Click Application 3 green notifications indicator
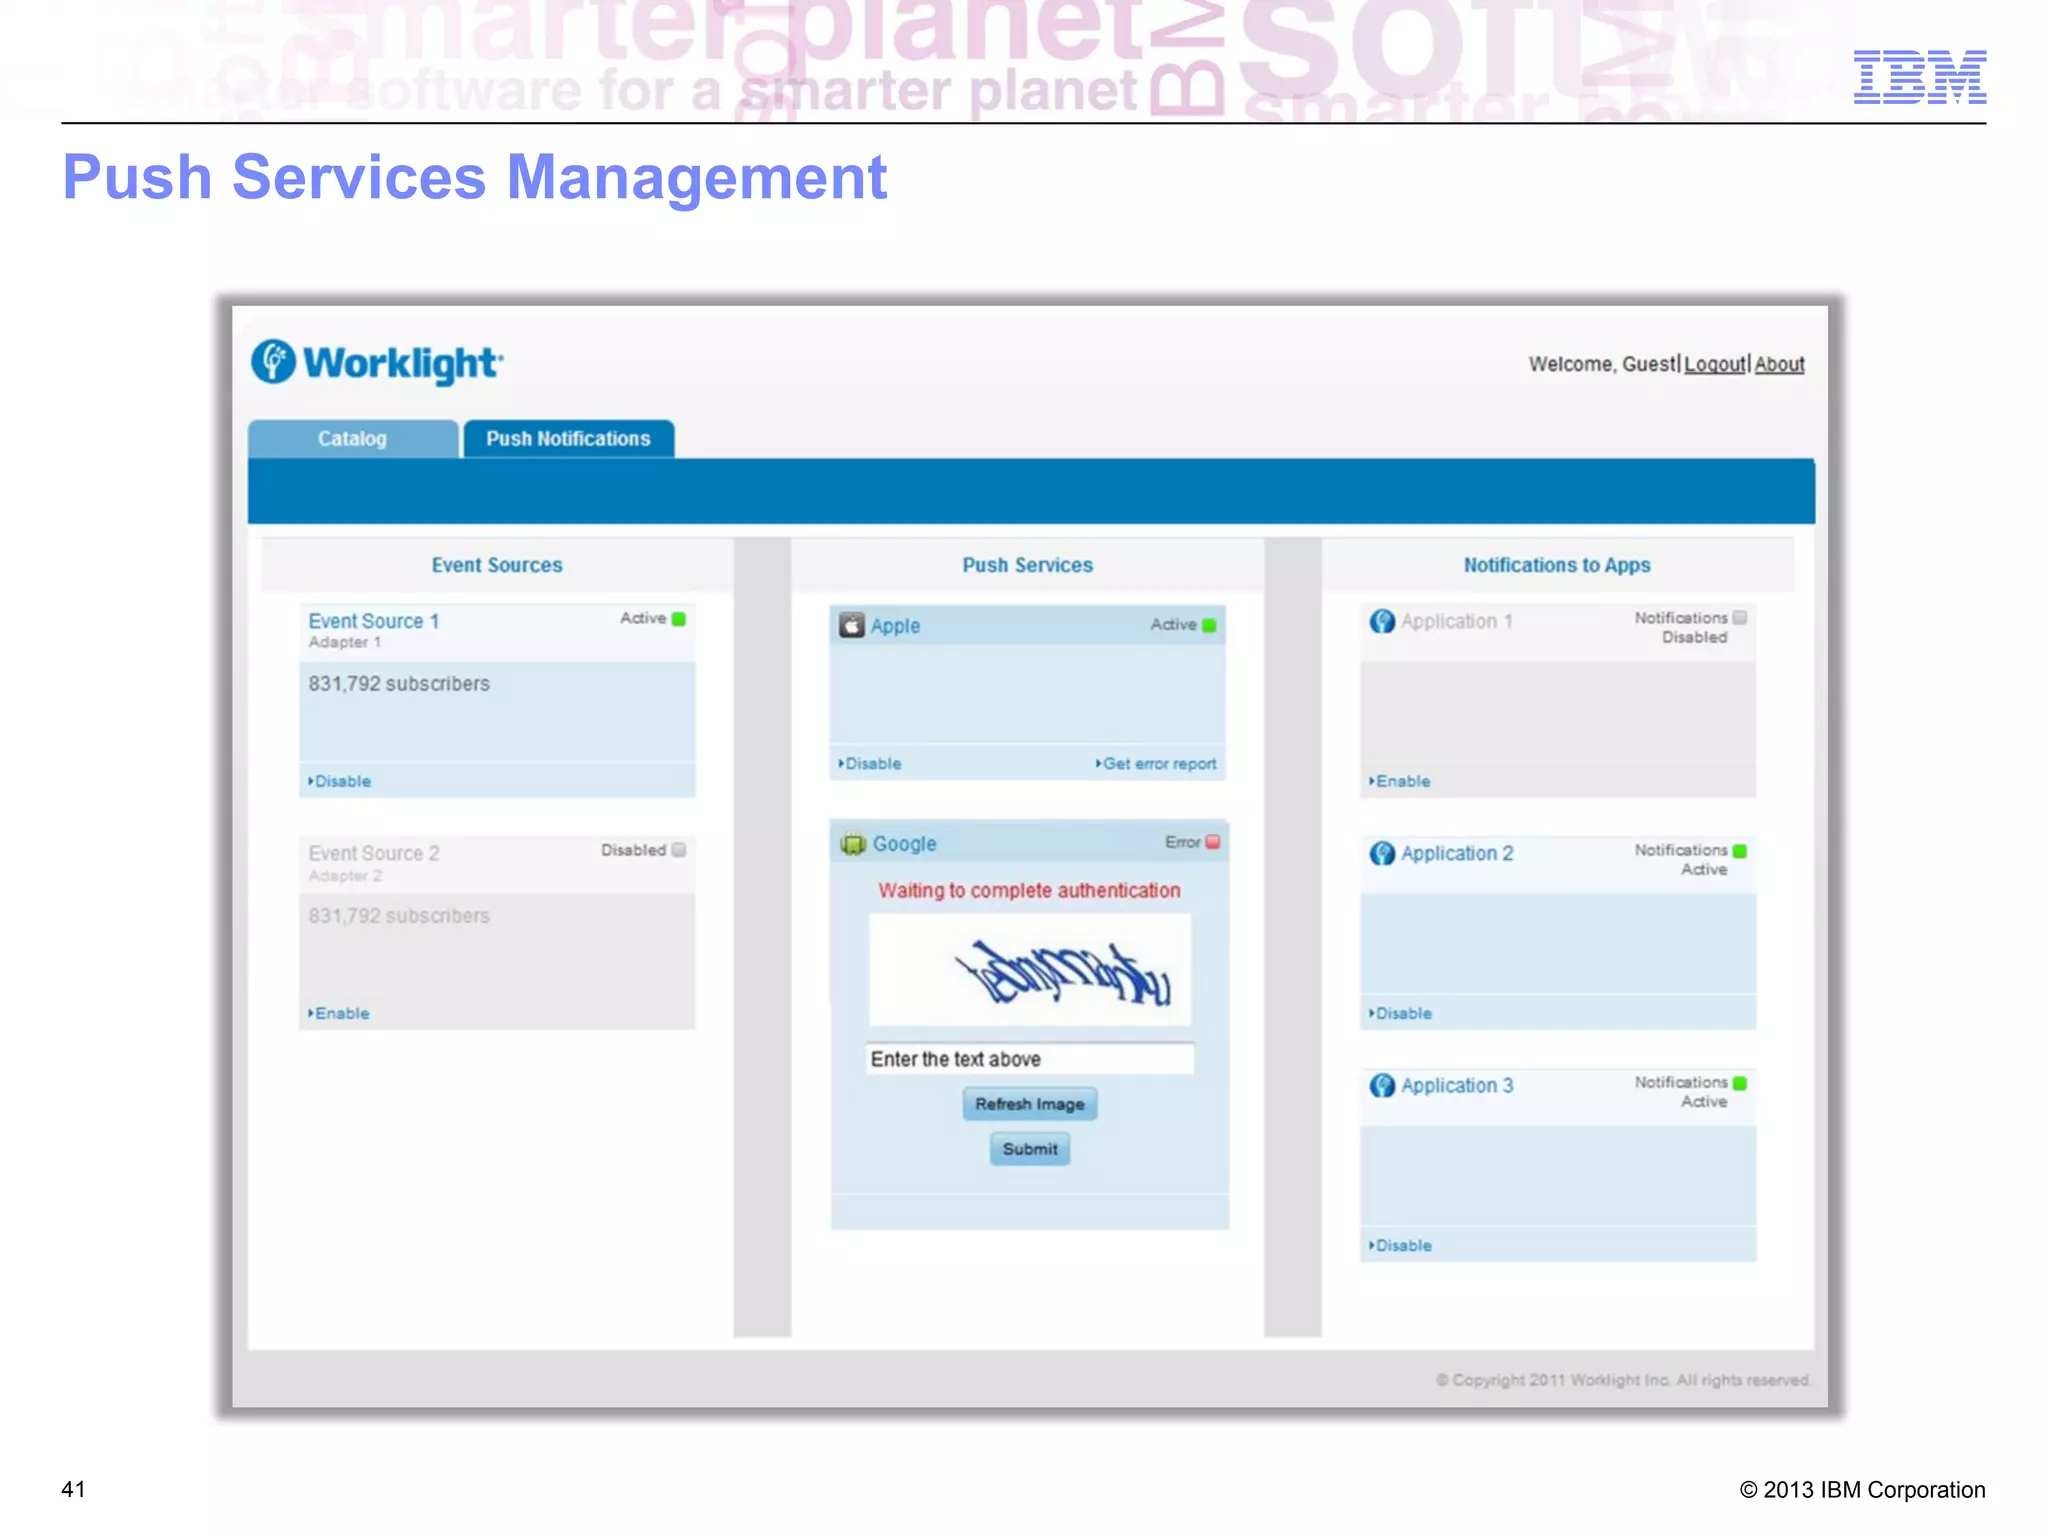The image size is (2048, 1536). tap(1740, 1083)
